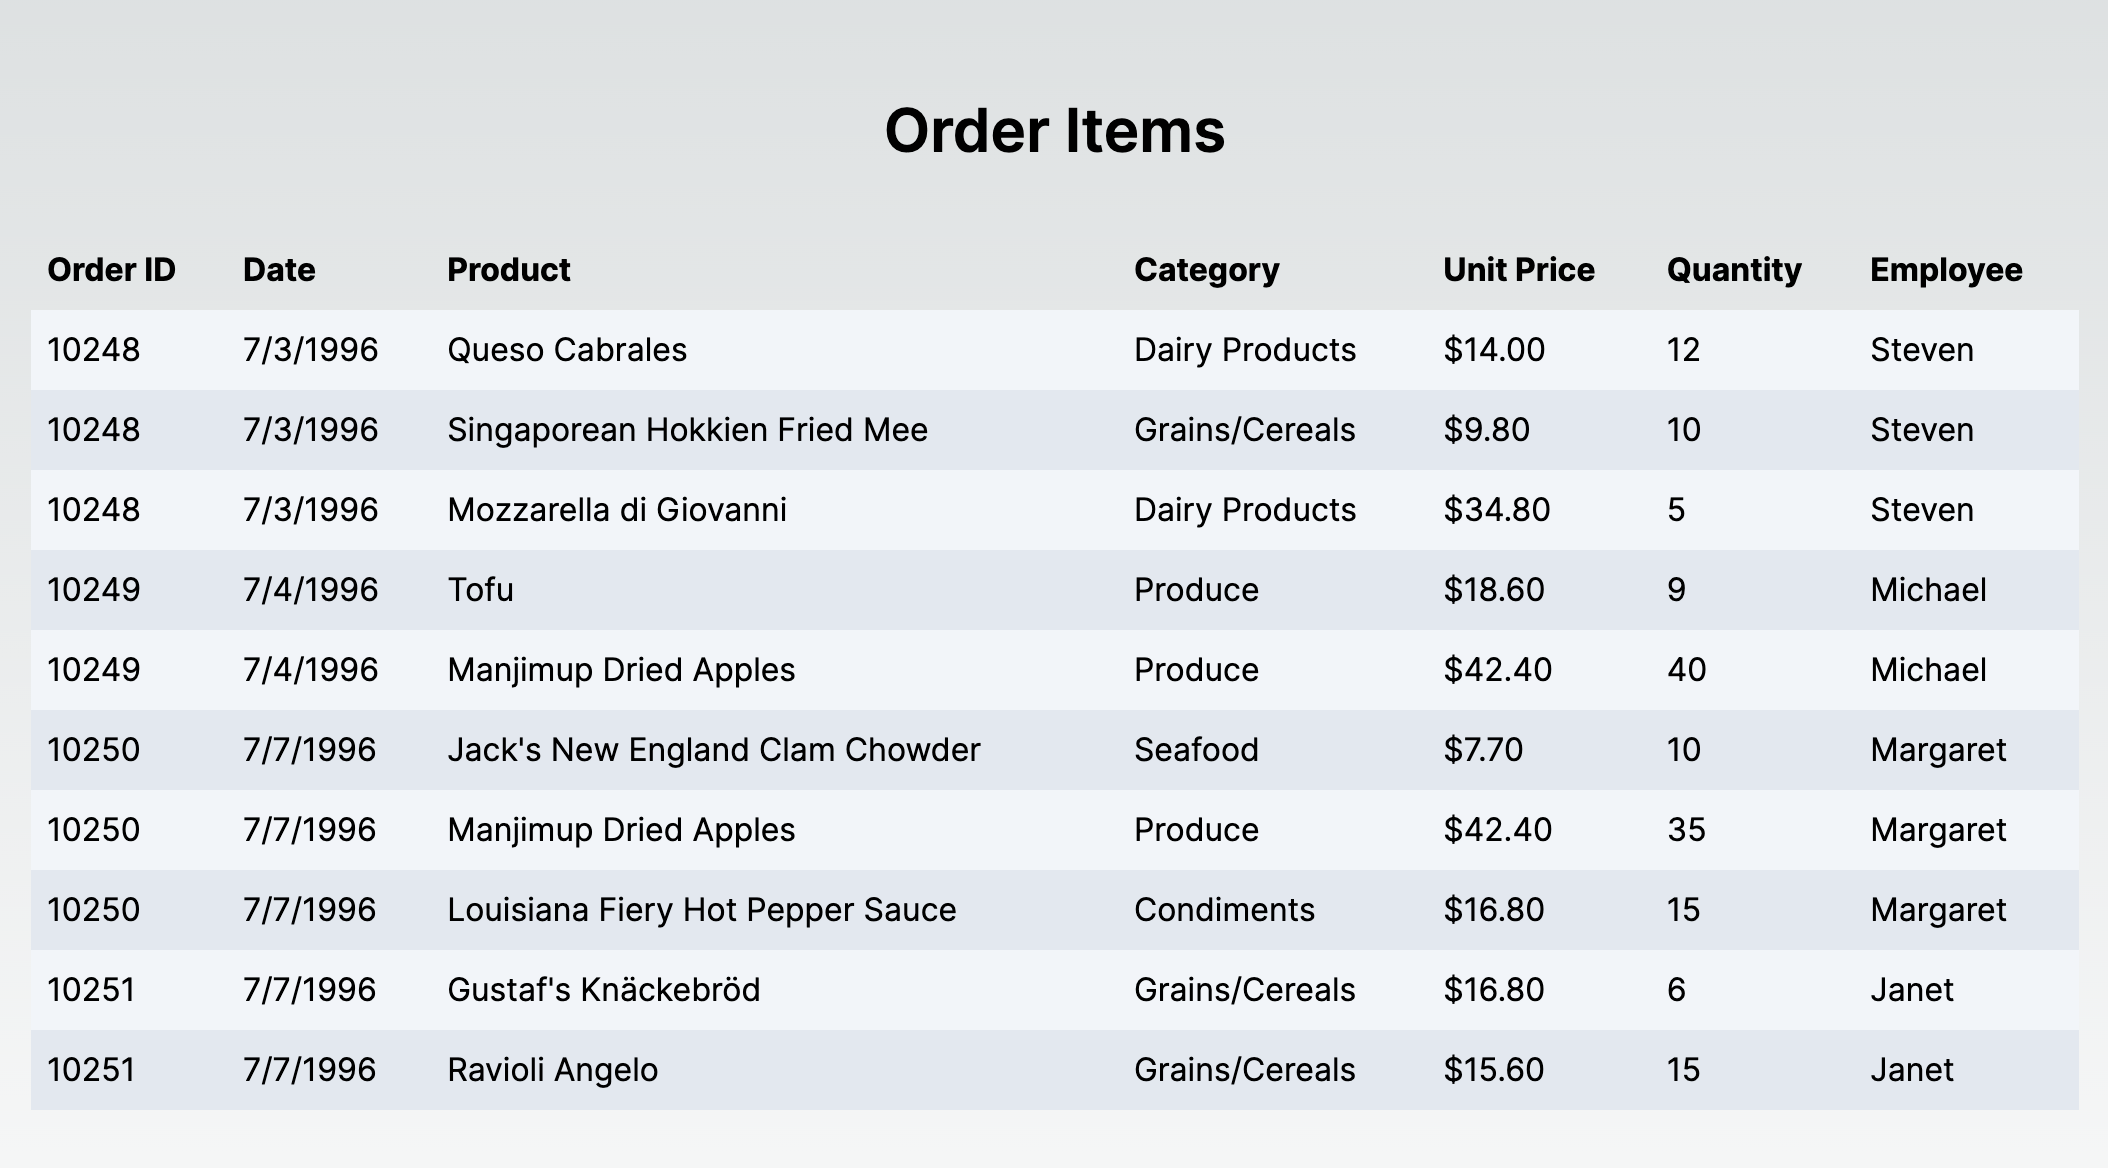
Task: Click Louisiana Fiery Hot Pepper Sauce
Action: [x=701, y=910]
